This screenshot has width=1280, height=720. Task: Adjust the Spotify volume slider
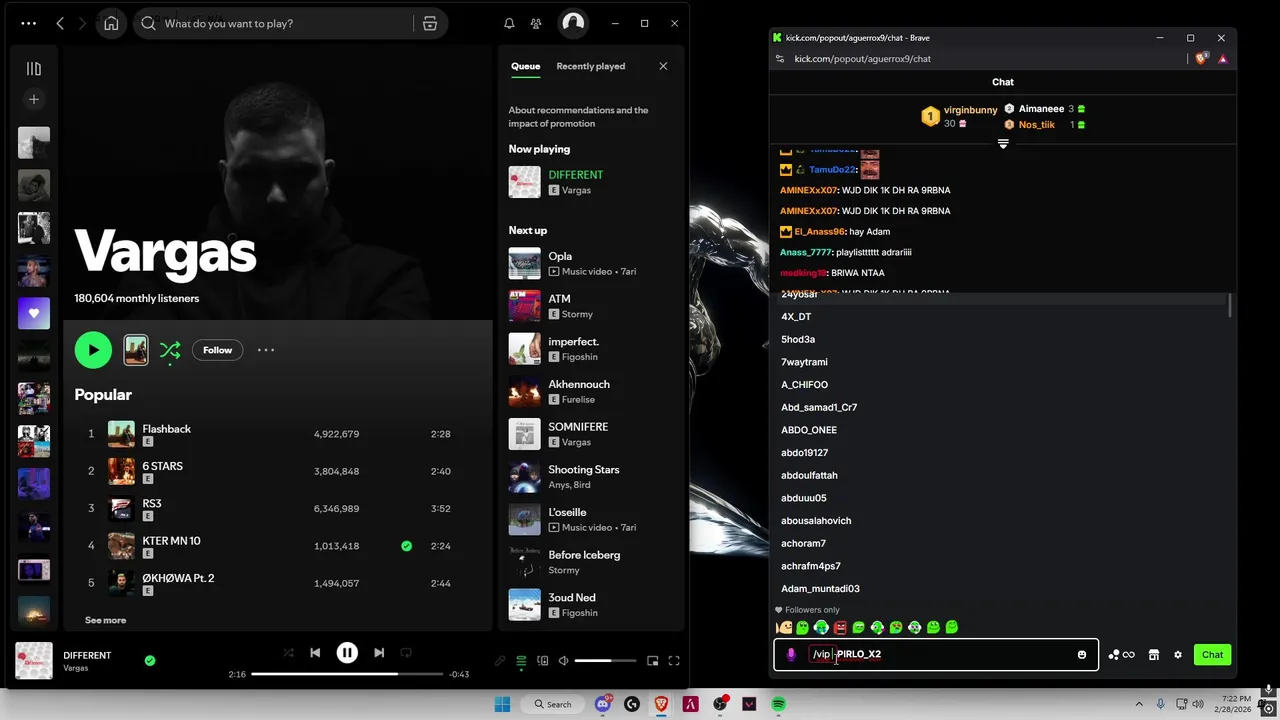tap(606, 660)
